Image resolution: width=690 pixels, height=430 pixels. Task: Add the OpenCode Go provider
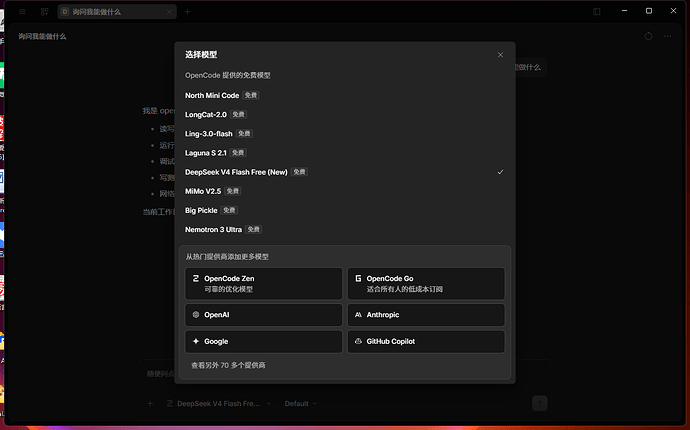(x=426, y=284)
